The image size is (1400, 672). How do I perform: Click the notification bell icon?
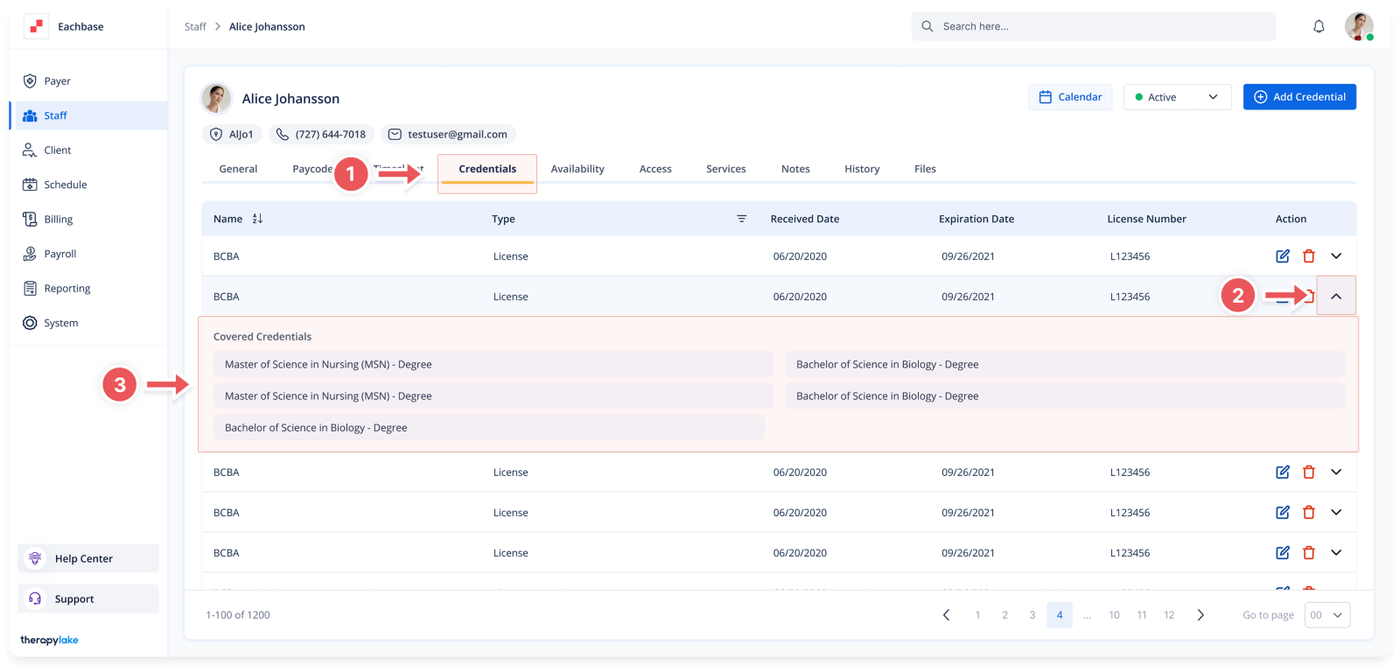[1318, 27]
